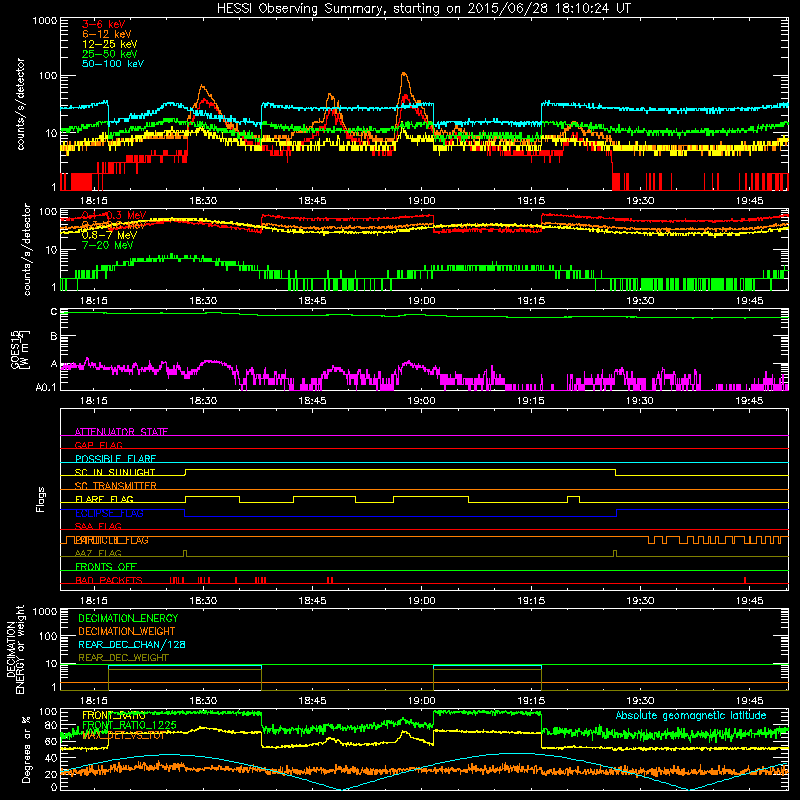Click the 7-20 MeV legend label

[108, 245]
